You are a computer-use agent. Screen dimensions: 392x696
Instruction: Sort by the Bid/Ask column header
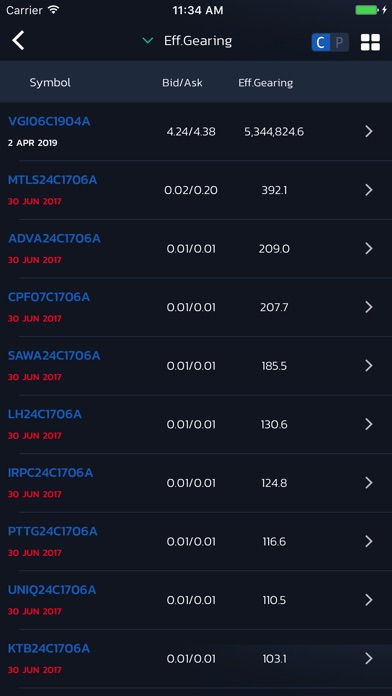(x=182, y=83)
